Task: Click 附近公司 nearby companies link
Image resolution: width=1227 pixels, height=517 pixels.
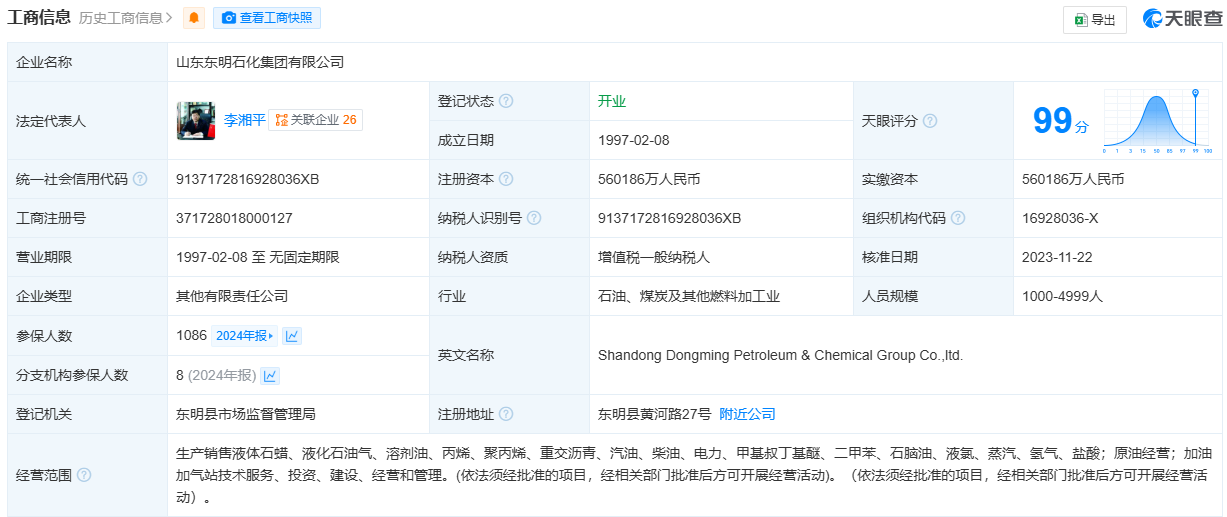Action: (747, 414)
